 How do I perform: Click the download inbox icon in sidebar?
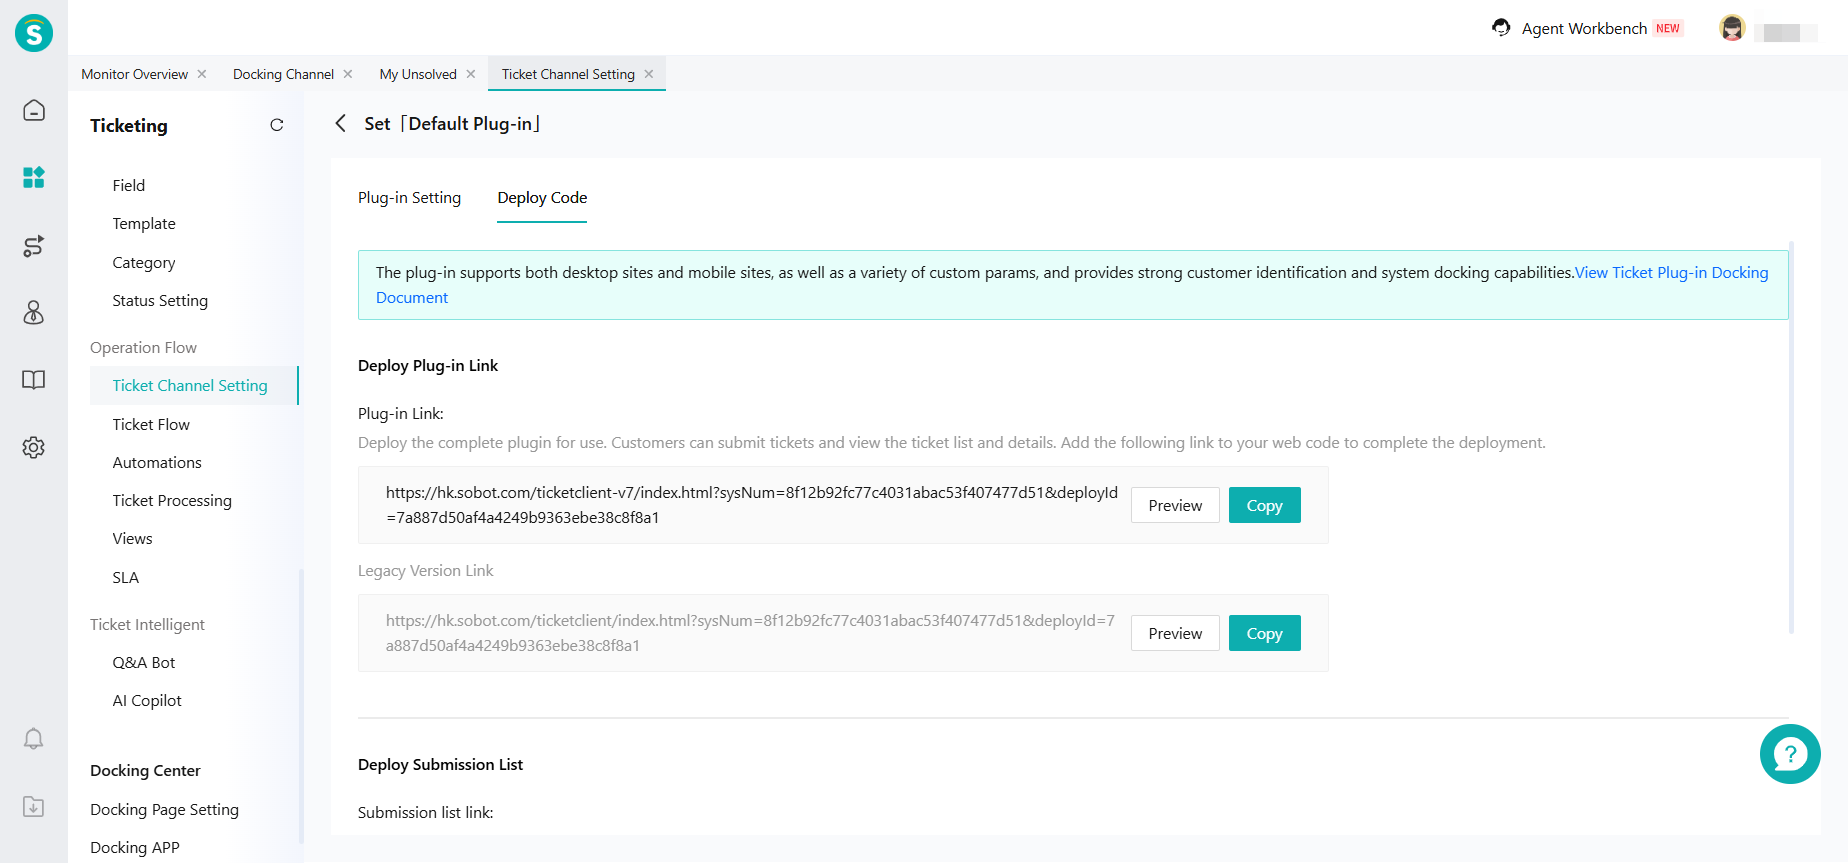pyautogui.click(x=34, y=807)
